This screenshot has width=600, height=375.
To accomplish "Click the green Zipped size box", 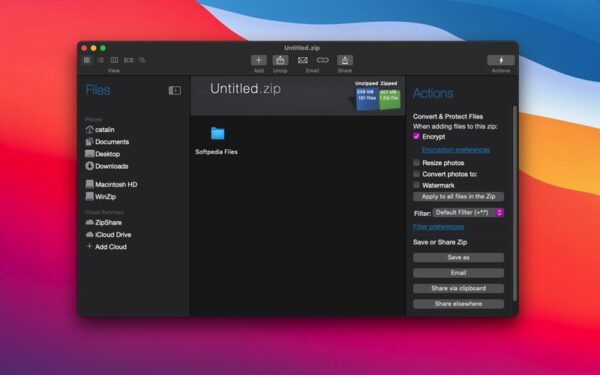I will 390,99.
